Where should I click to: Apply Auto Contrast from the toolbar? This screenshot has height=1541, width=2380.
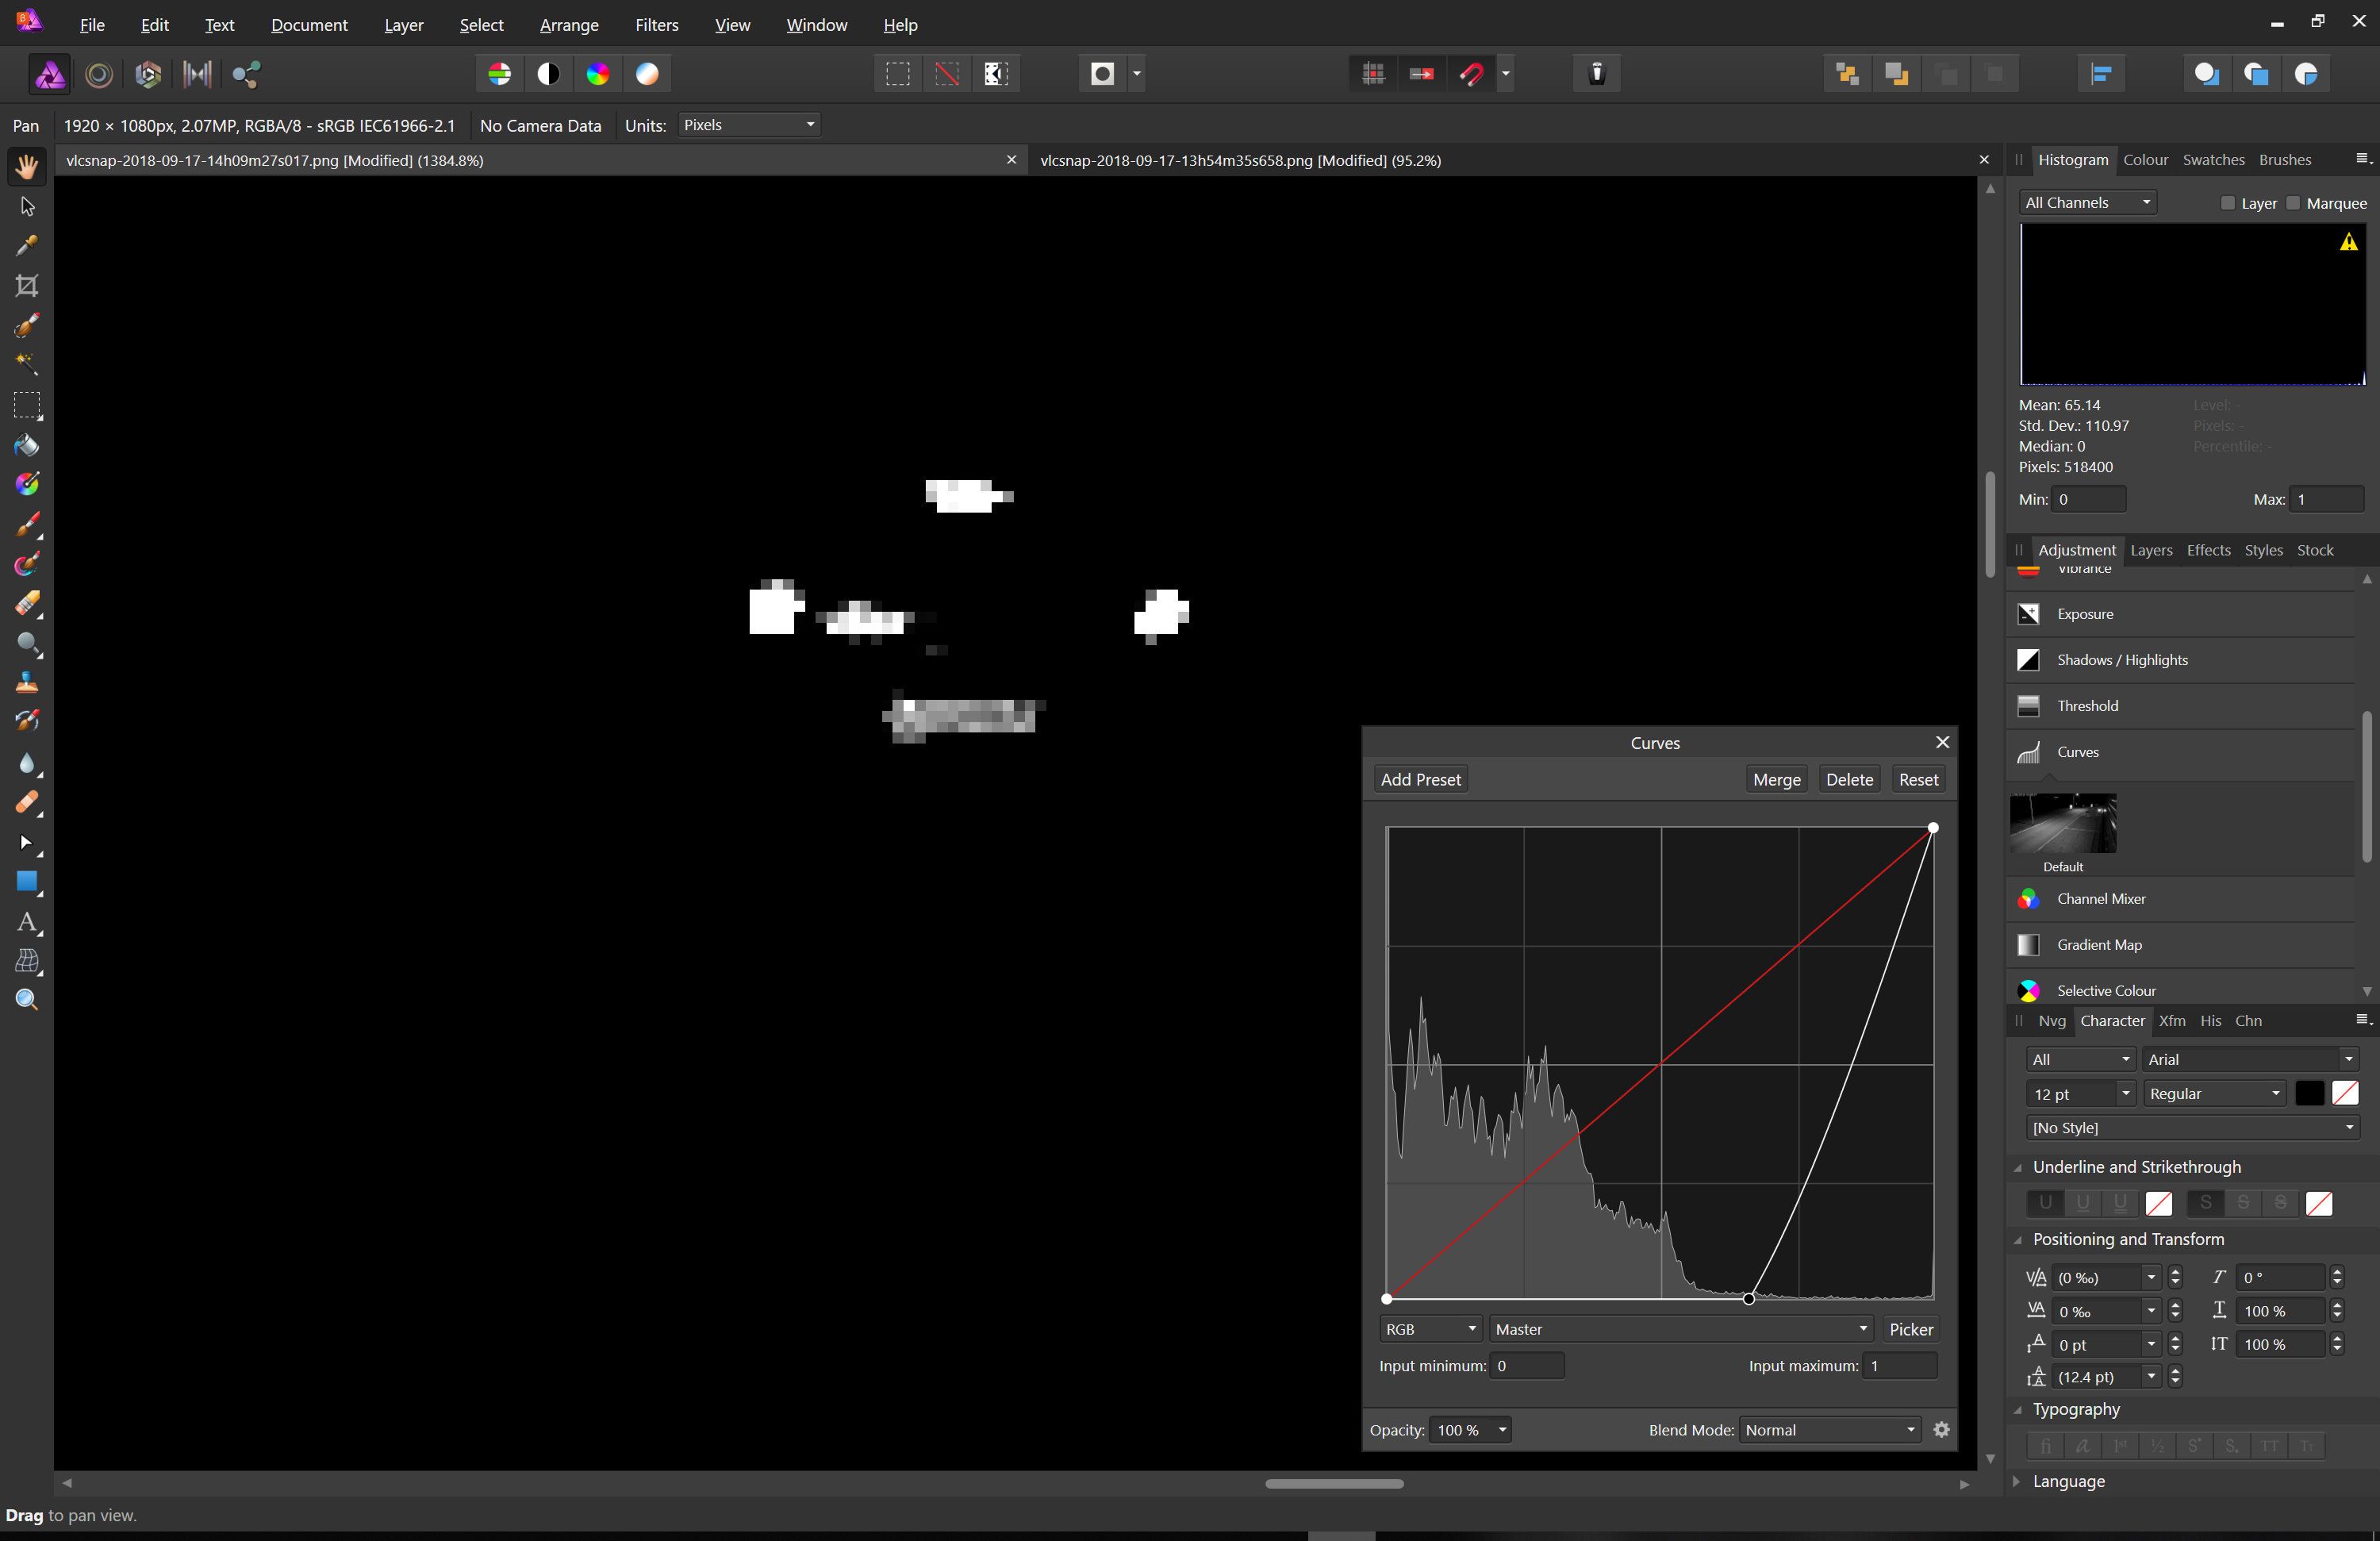548,74
